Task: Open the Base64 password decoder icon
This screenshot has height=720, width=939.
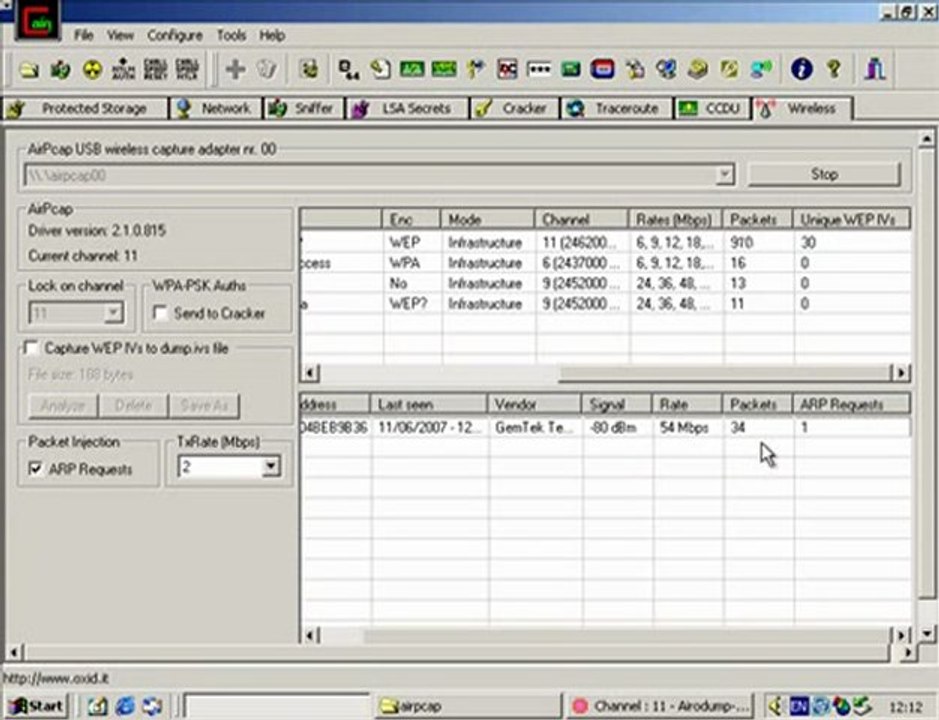Action: point(348,69)
